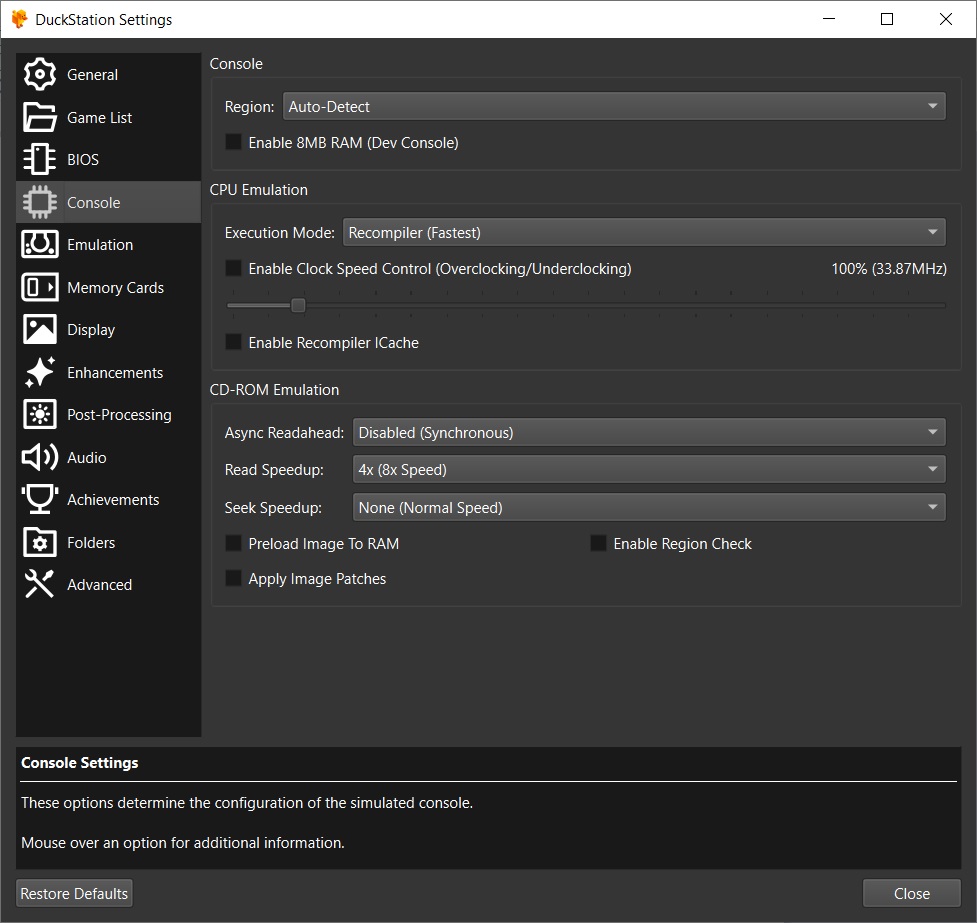
Task: Check Apply Image Patches option
Action: point(233,578)
